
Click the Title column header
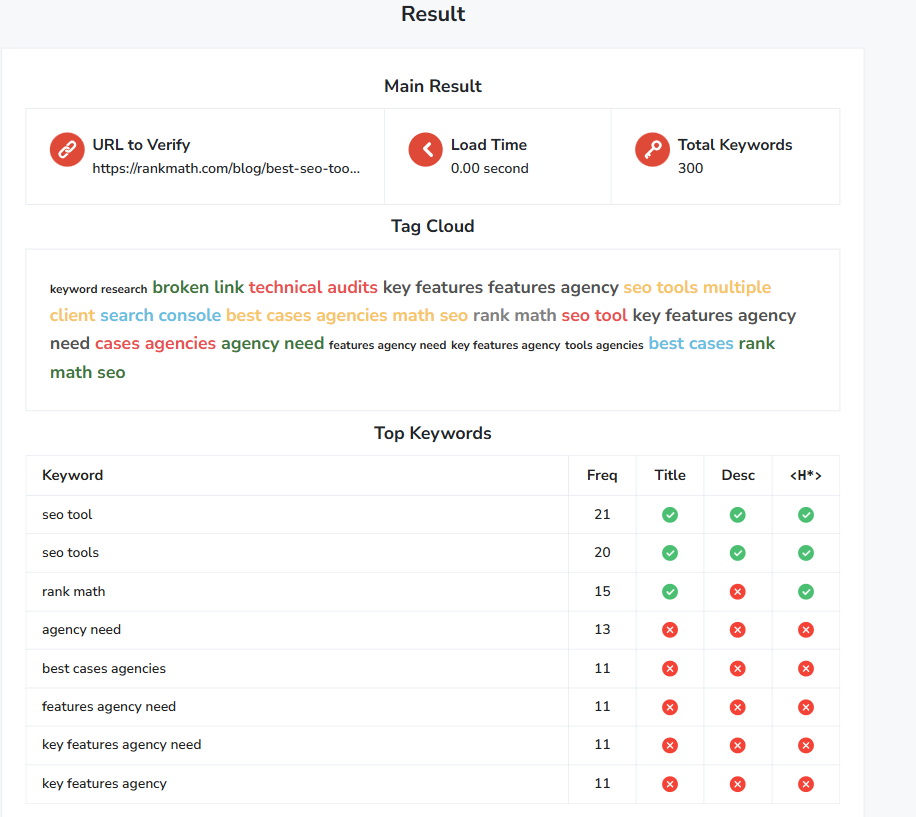click(670, 475)
